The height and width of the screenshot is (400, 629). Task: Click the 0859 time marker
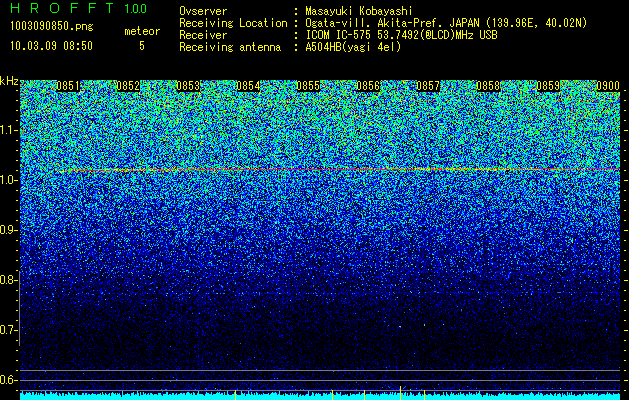click(x=548, y=86)
